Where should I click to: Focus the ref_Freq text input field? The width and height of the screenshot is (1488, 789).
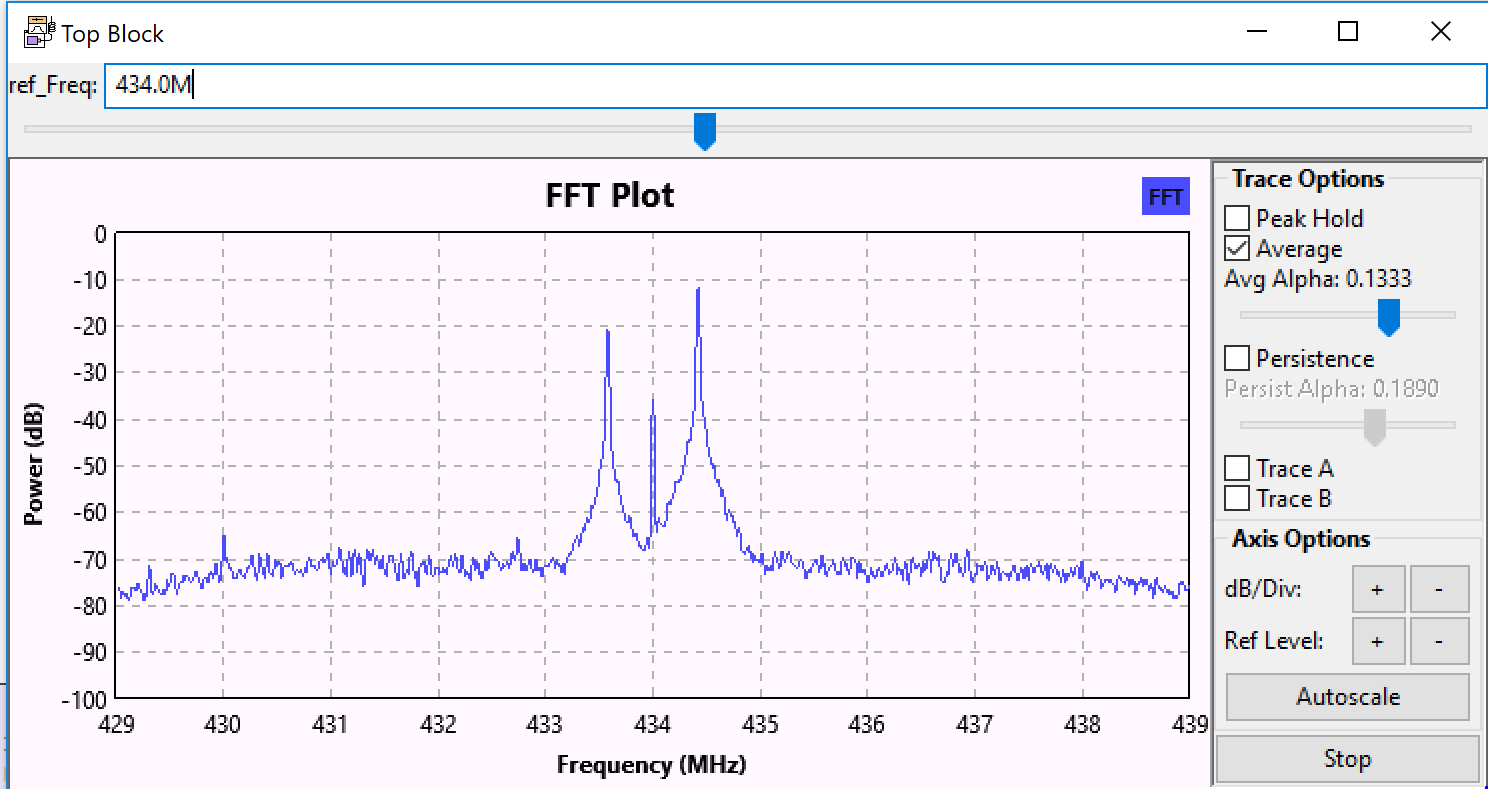(x=795, y=86)
